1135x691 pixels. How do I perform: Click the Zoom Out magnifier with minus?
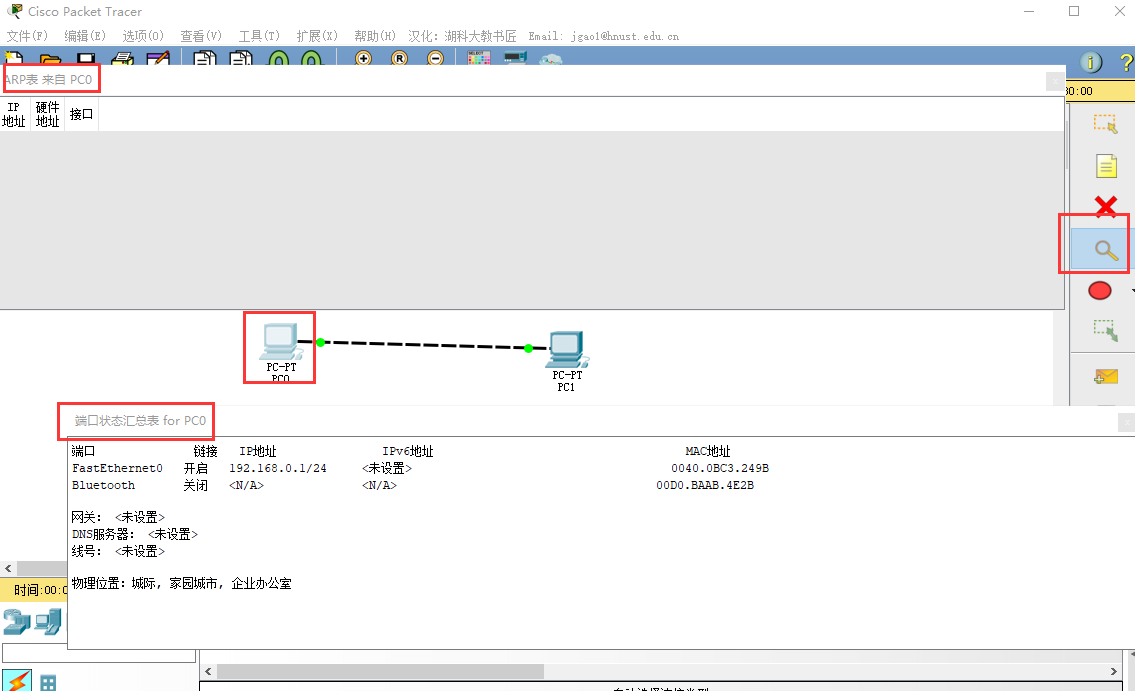point(435,58)
